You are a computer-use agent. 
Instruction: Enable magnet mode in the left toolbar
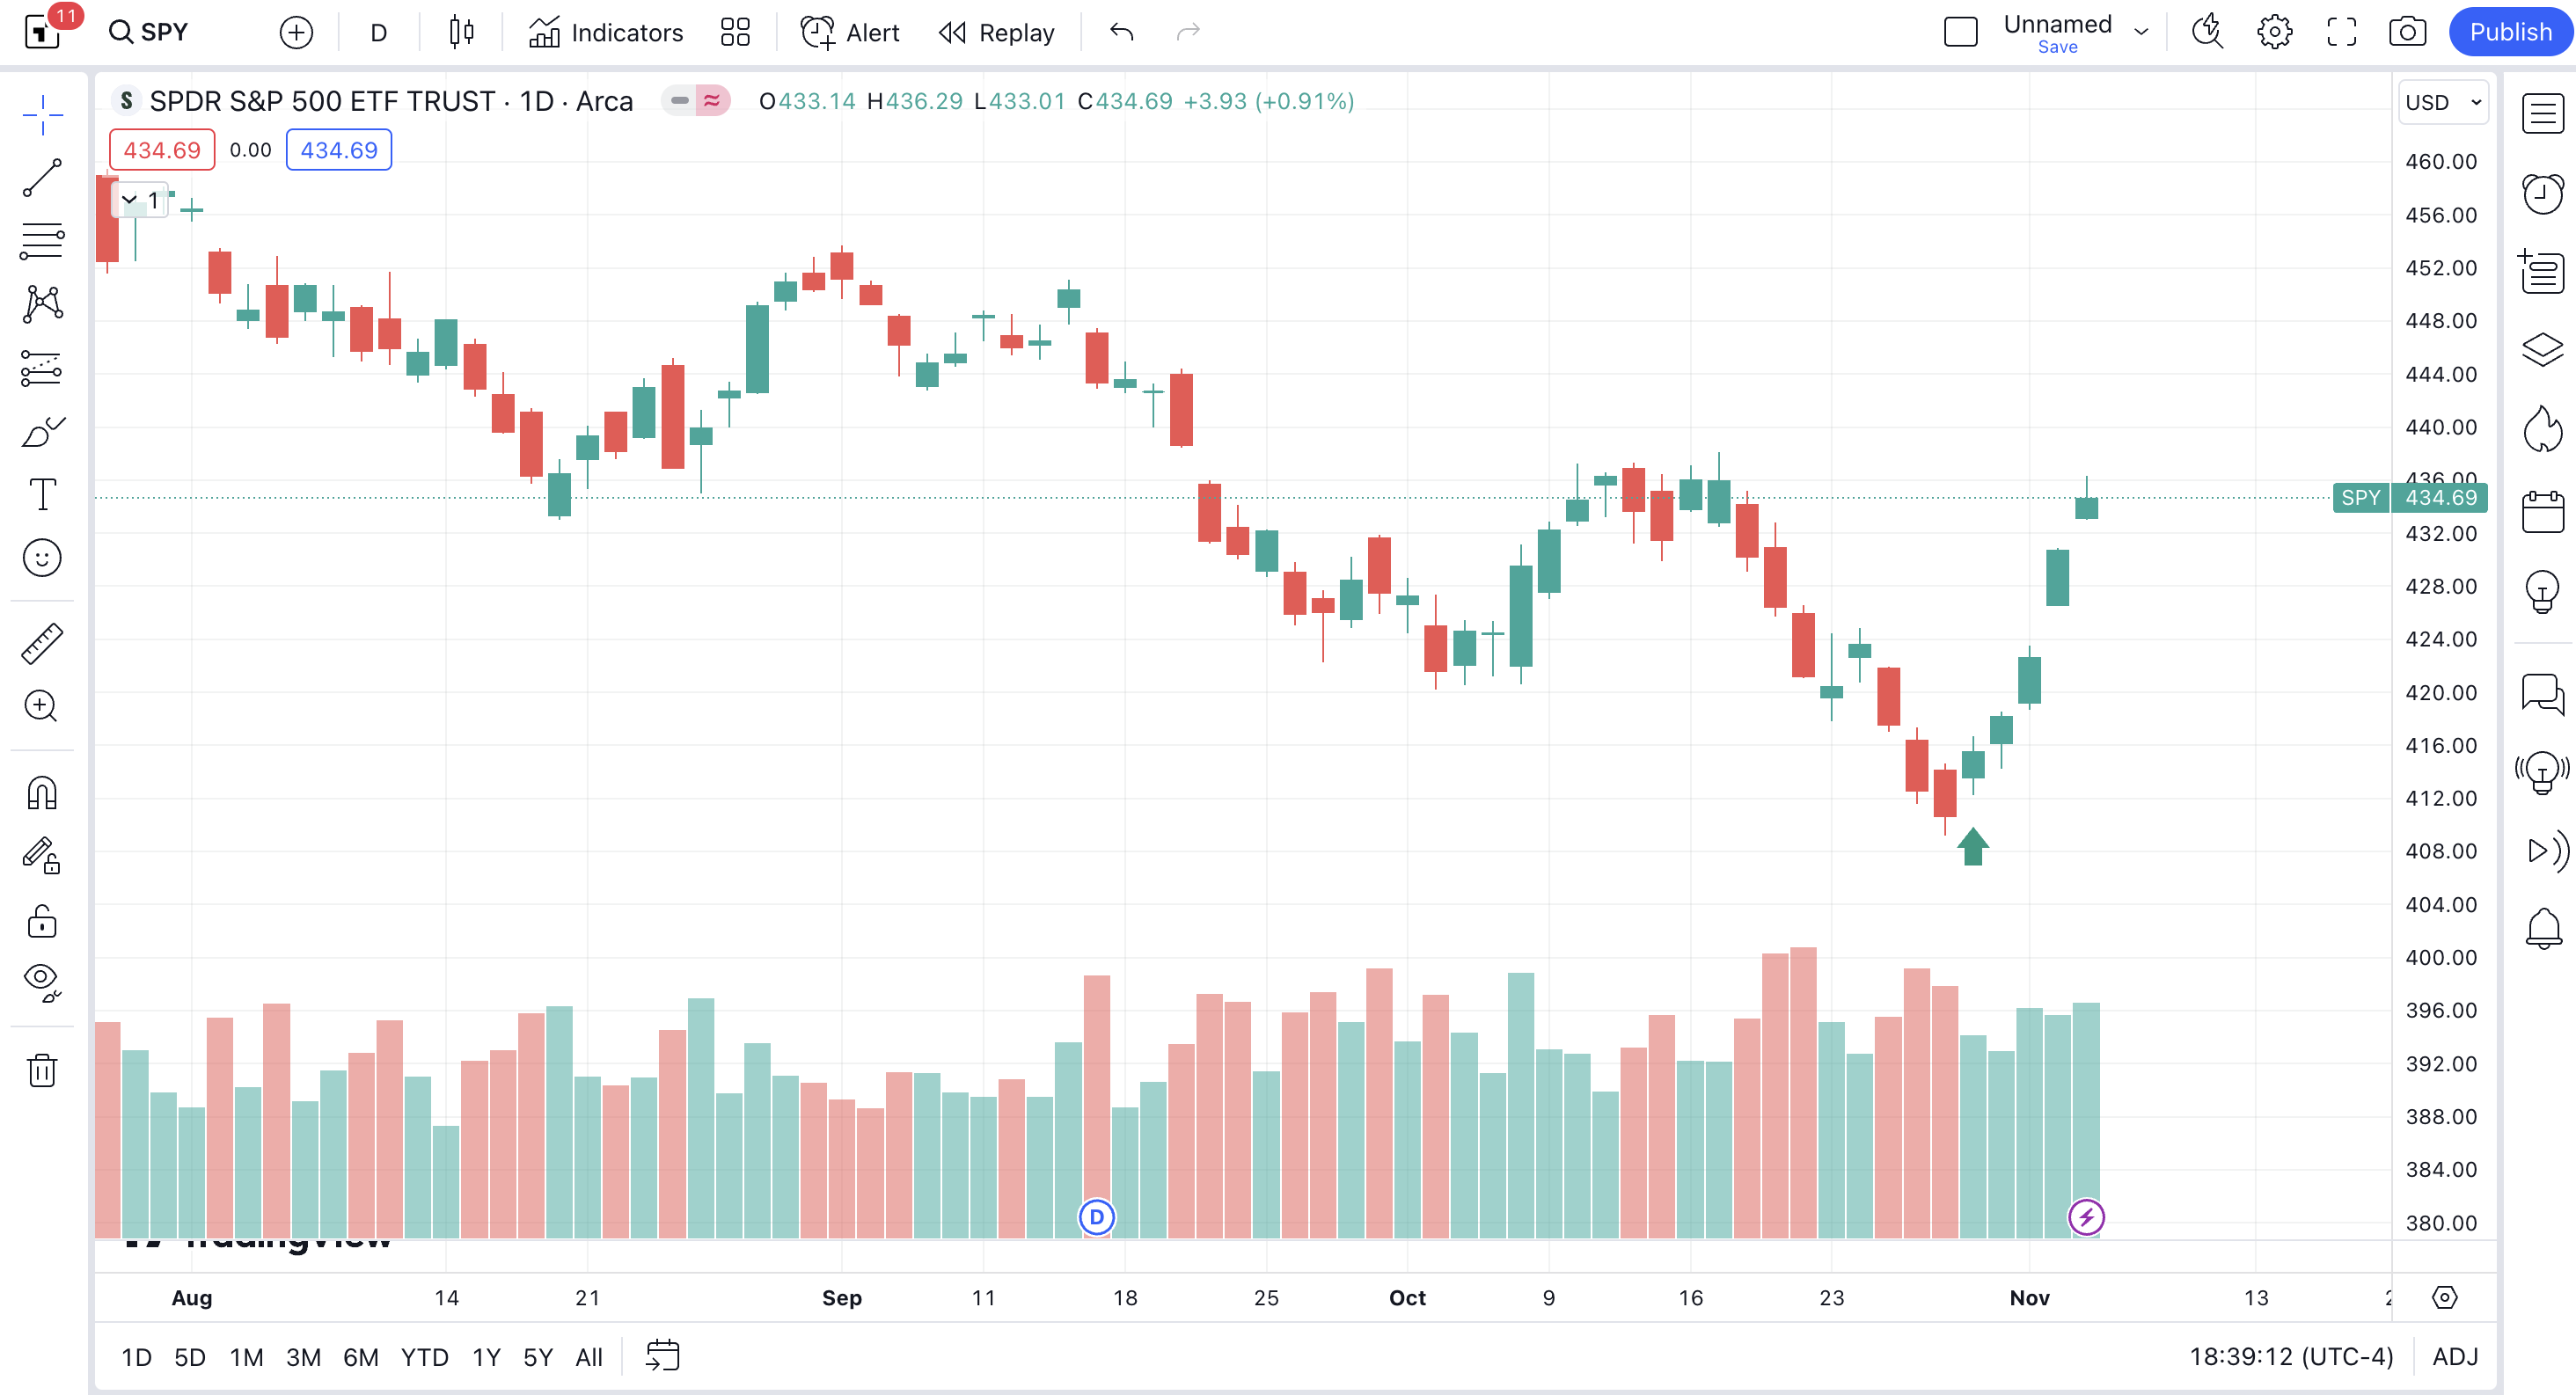pos(41,793)
